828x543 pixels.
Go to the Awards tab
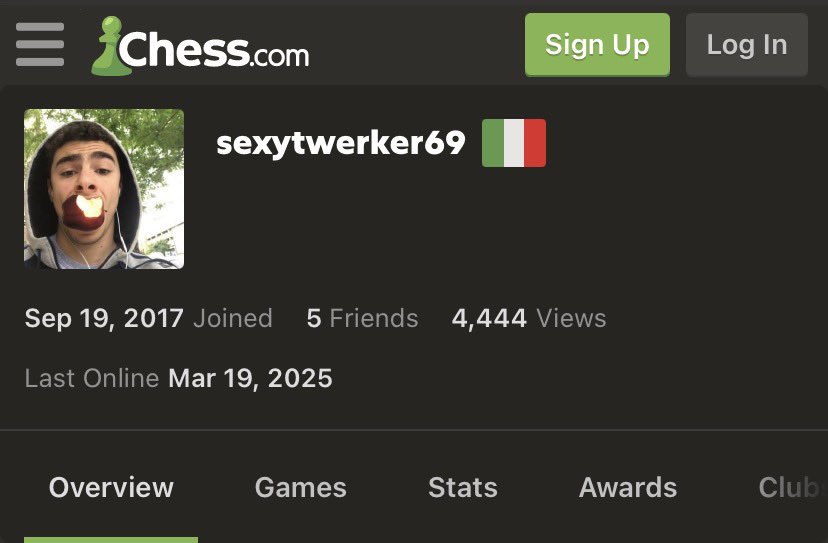pos(628,487)
